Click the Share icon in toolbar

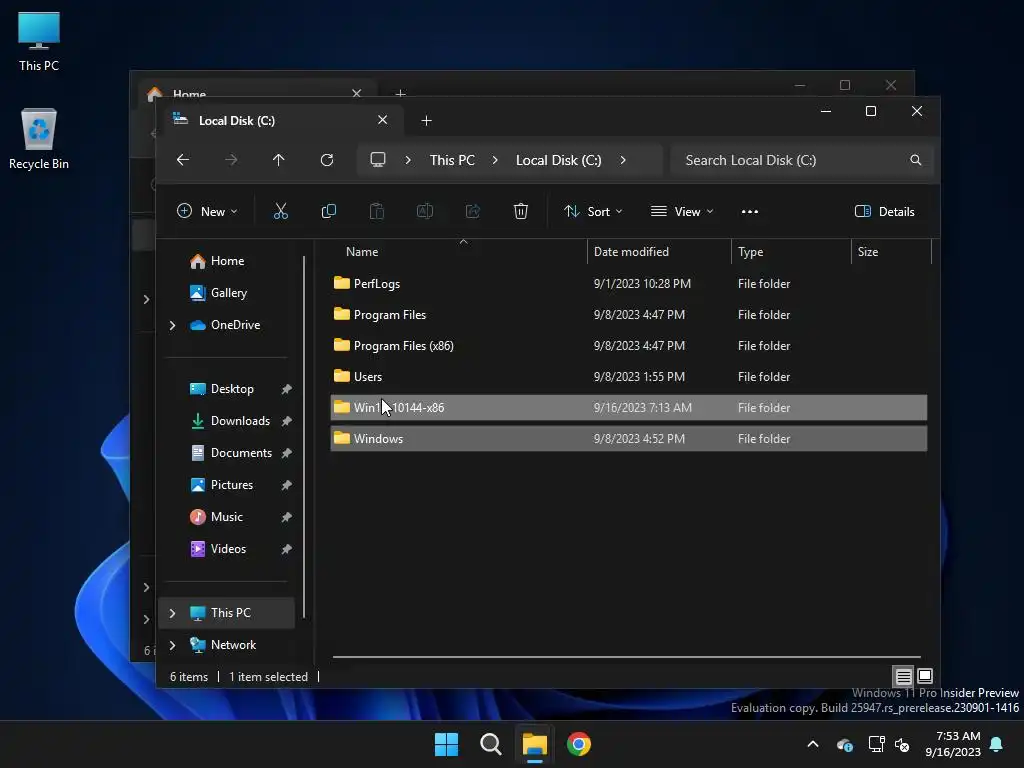click(473, 211)
